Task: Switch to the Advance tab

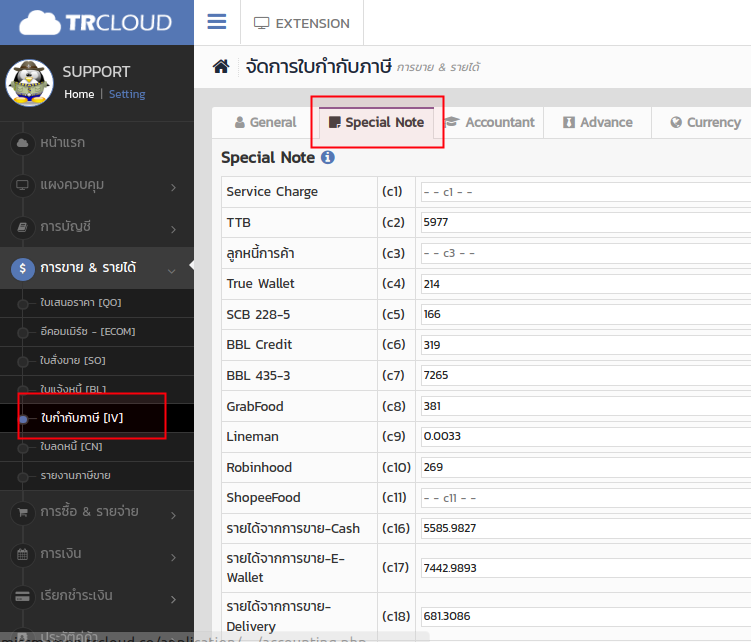Action: tap(597, 123)
